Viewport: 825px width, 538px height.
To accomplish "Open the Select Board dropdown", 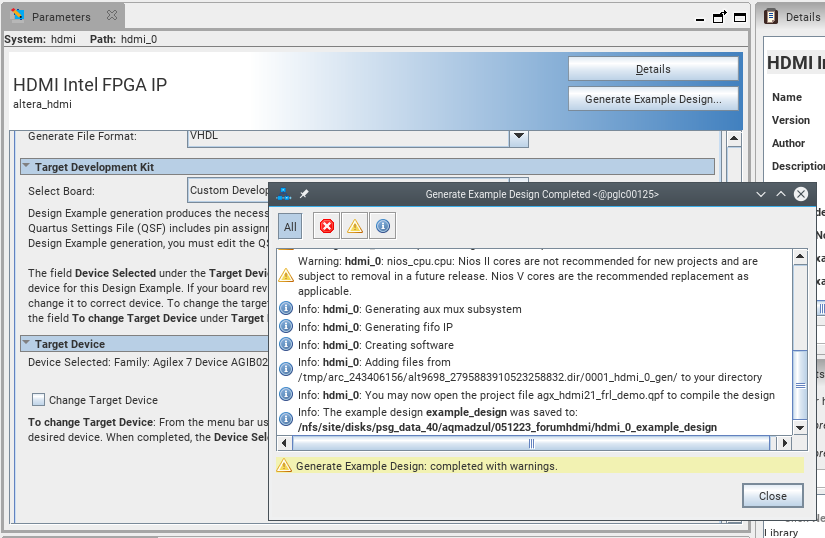I will [228, 190].
